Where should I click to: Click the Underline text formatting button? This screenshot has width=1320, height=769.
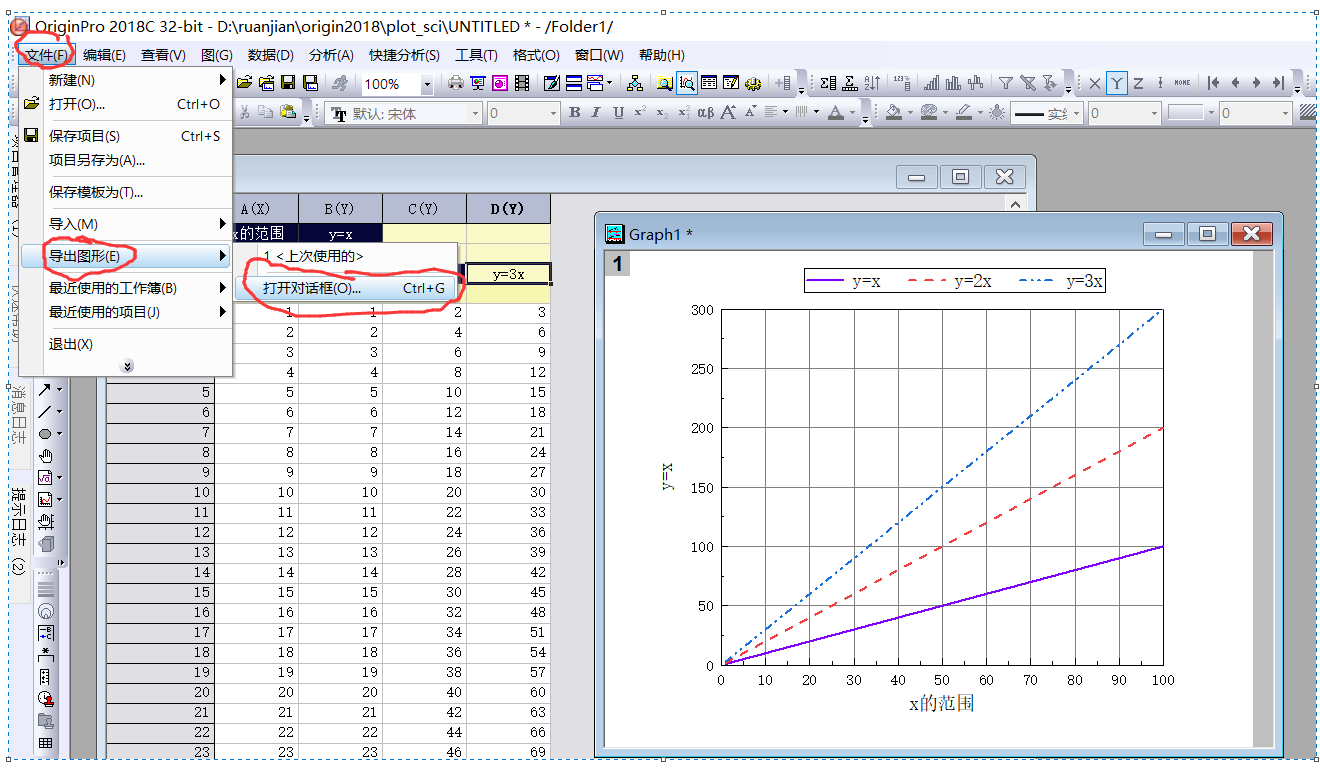[618, 113]
